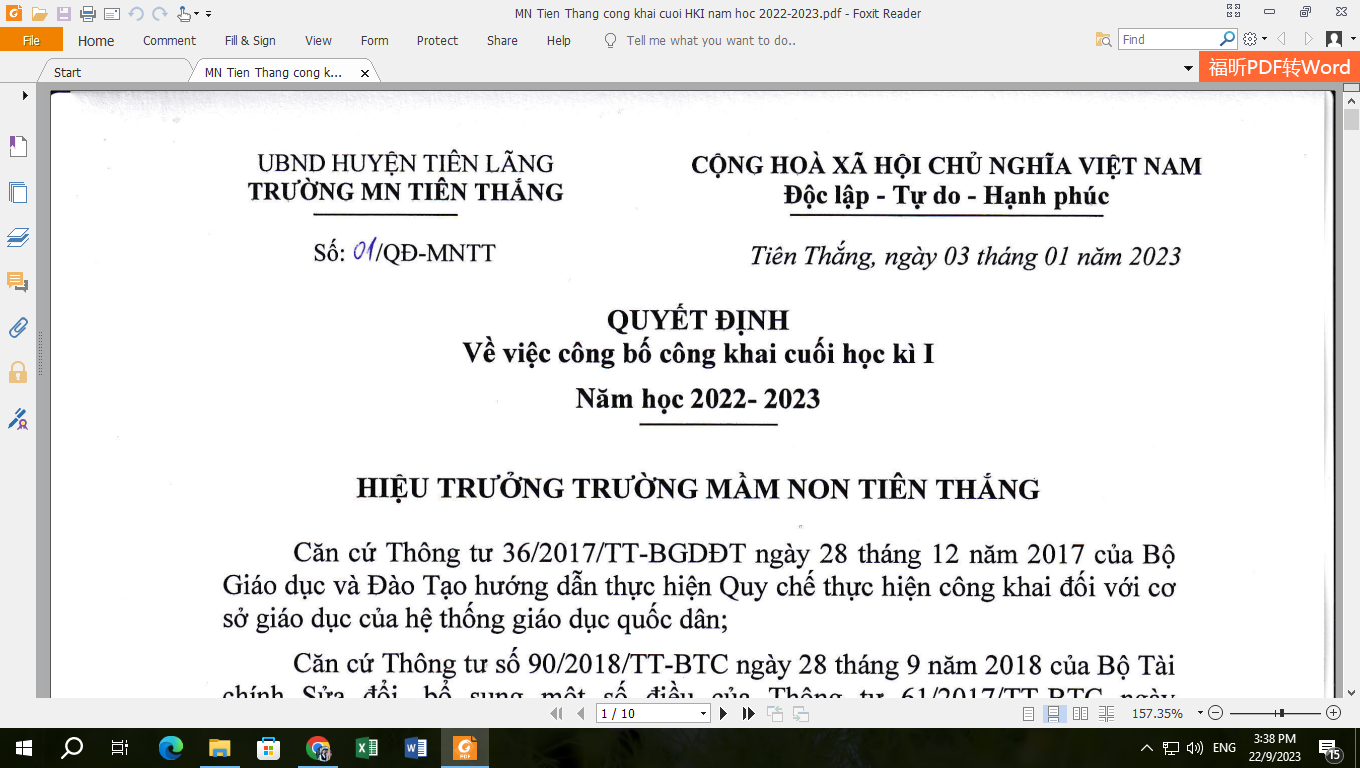1360x768 pixels.
Task: Open the Security lock panel in sidebar
Action: click(18, 373)
